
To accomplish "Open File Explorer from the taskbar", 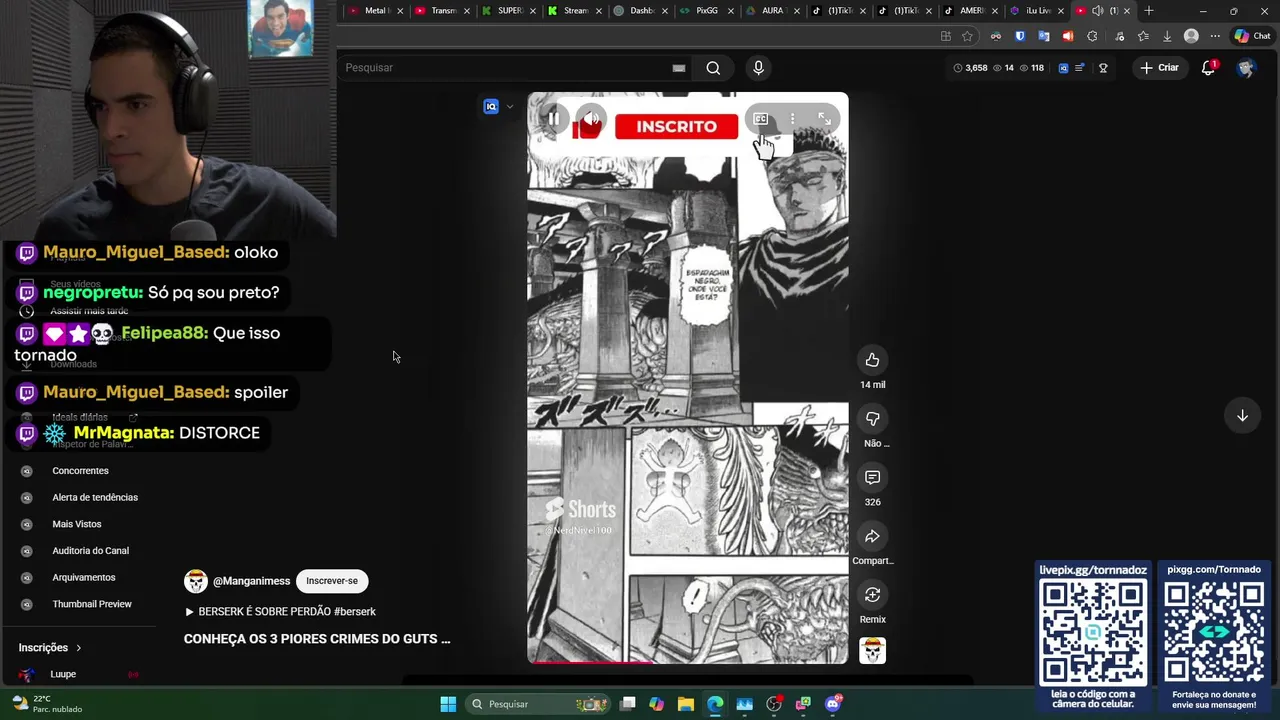I will point(686,704).
